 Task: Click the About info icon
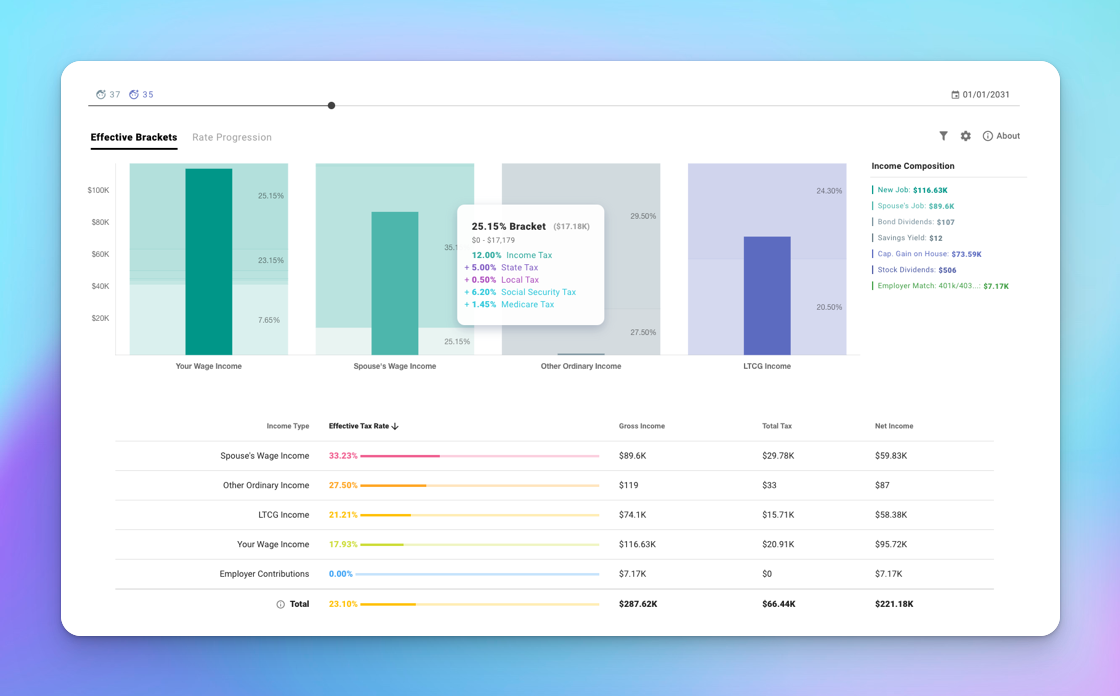pyautogui.click(x=988, y=136)
